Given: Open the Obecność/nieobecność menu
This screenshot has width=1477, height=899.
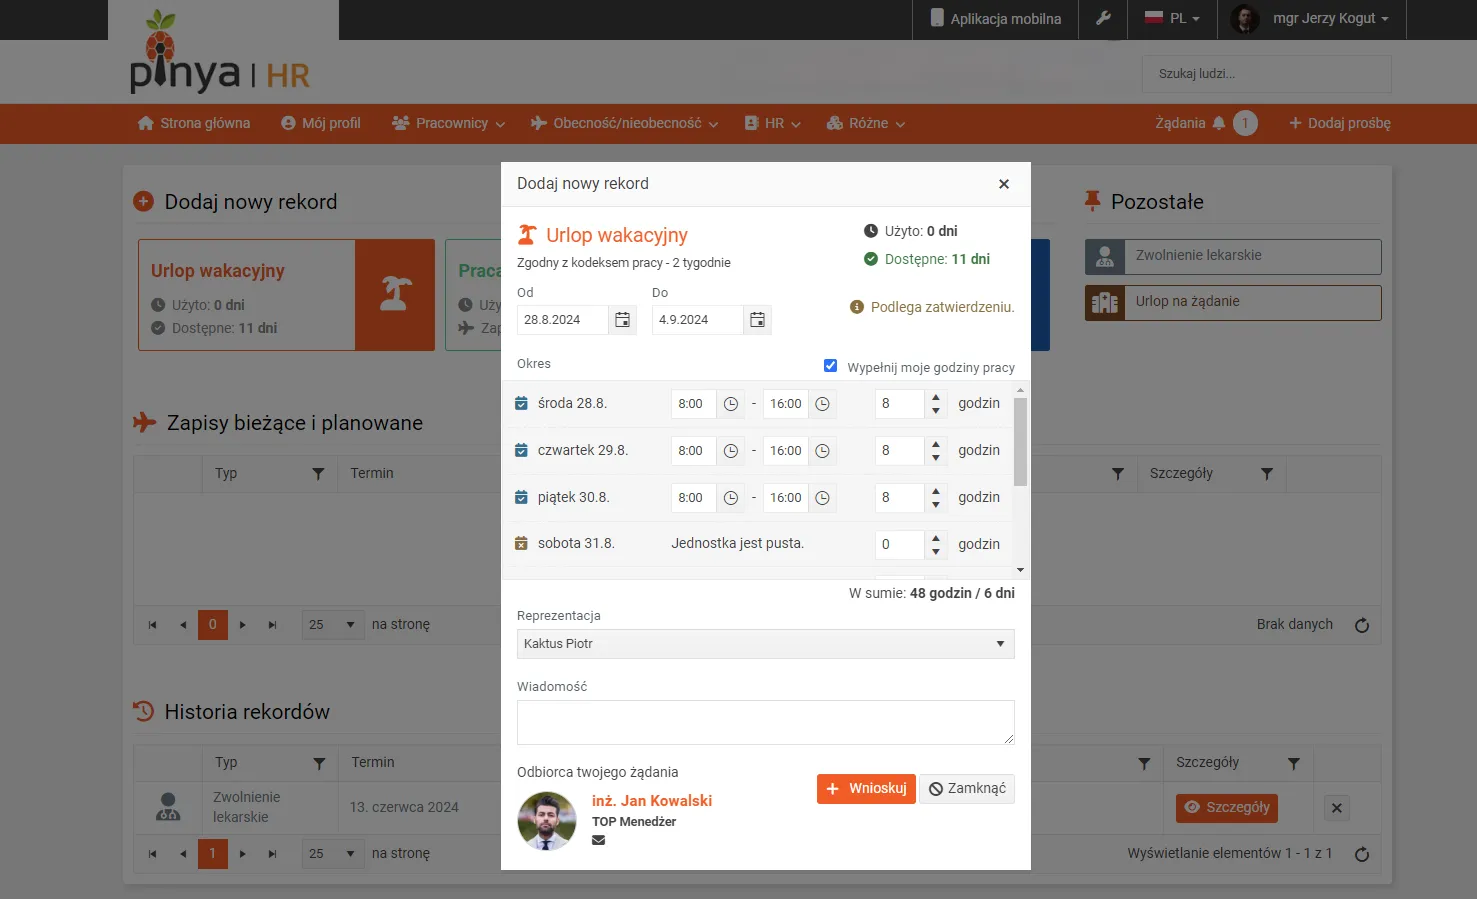Looking at the screenshot, I should [x=624, y=123].
